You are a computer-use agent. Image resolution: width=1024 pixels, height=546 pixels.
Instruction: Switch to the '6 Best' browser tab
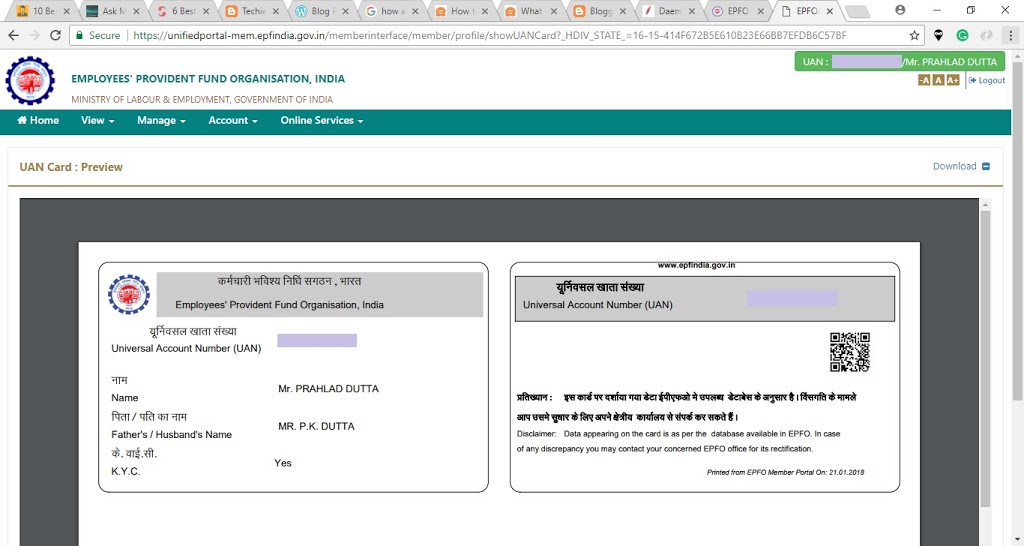(x=180, y=10)
